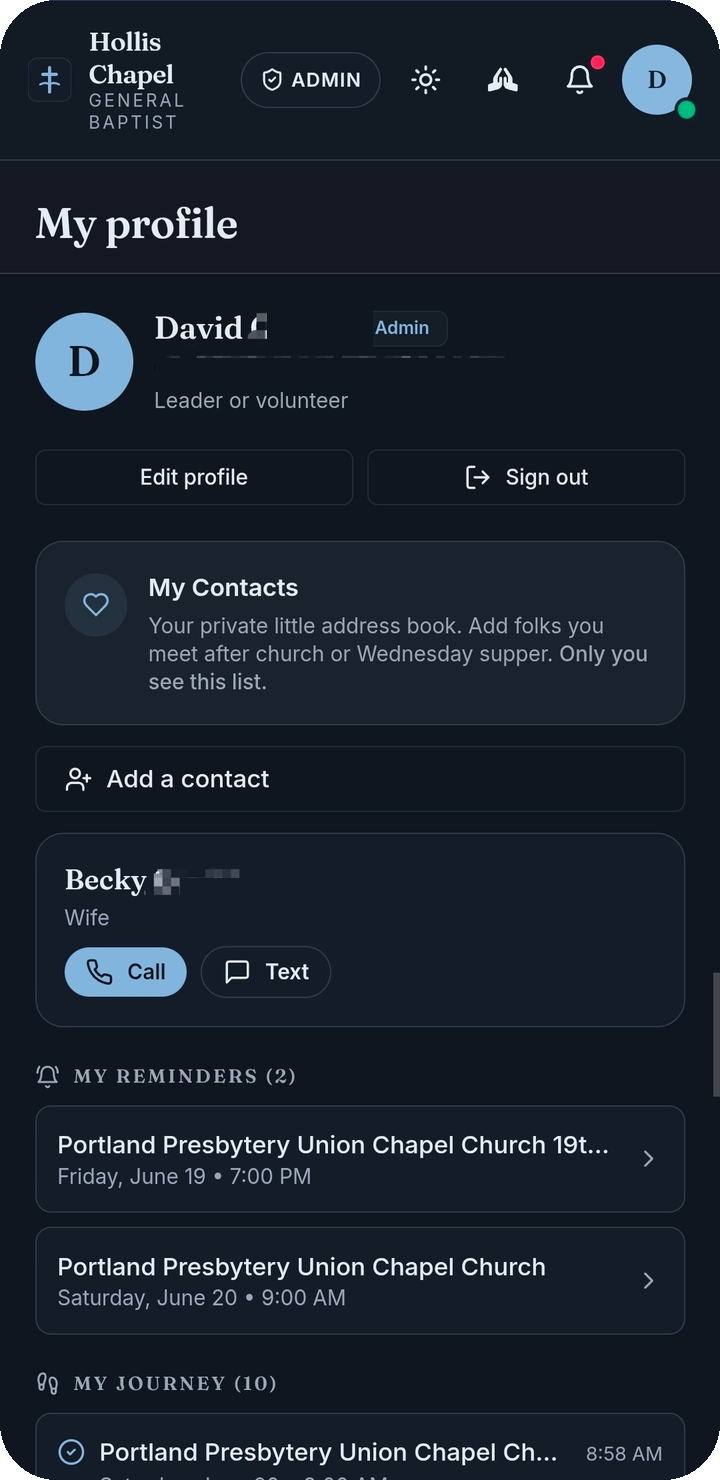Sign out of the account
The width and height of the screenshot is (720, 1480).
[526, 477]
